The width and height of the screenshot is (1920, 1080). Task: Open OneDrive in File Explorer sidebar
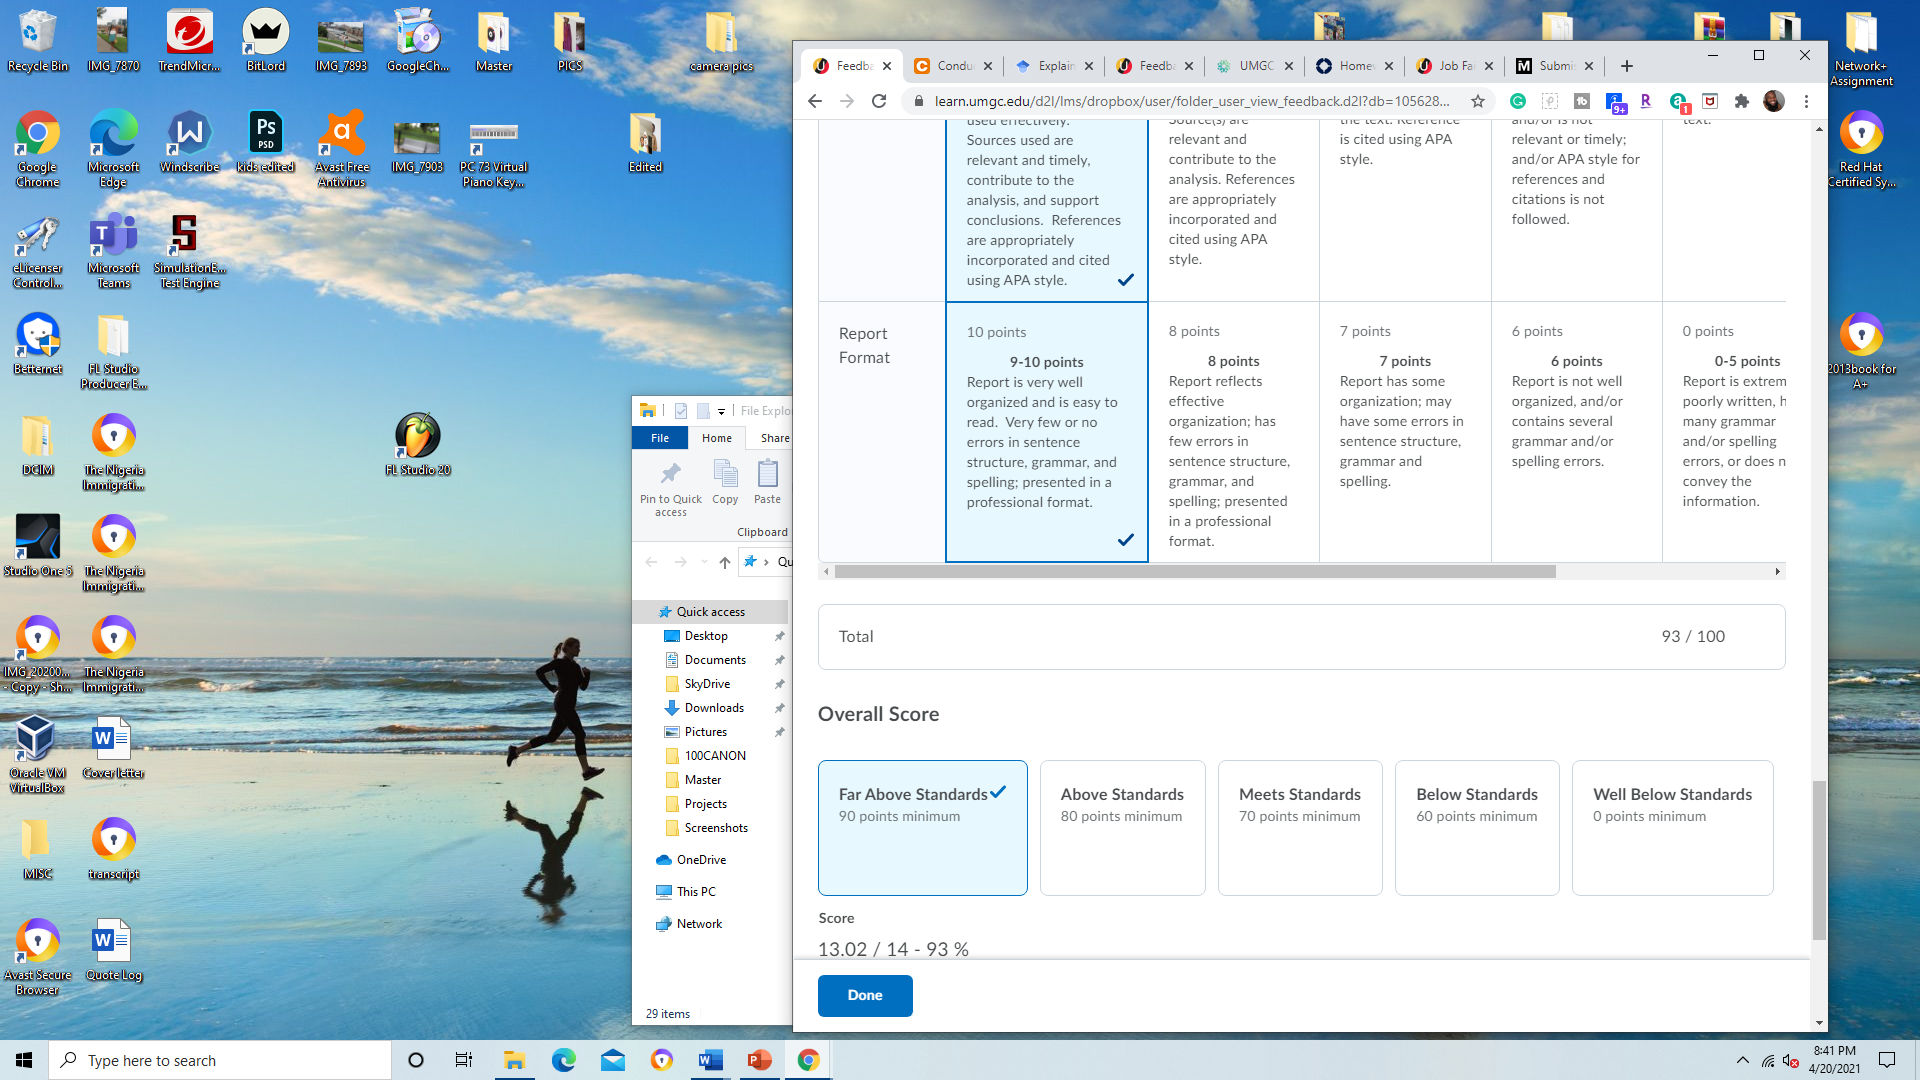701,860
